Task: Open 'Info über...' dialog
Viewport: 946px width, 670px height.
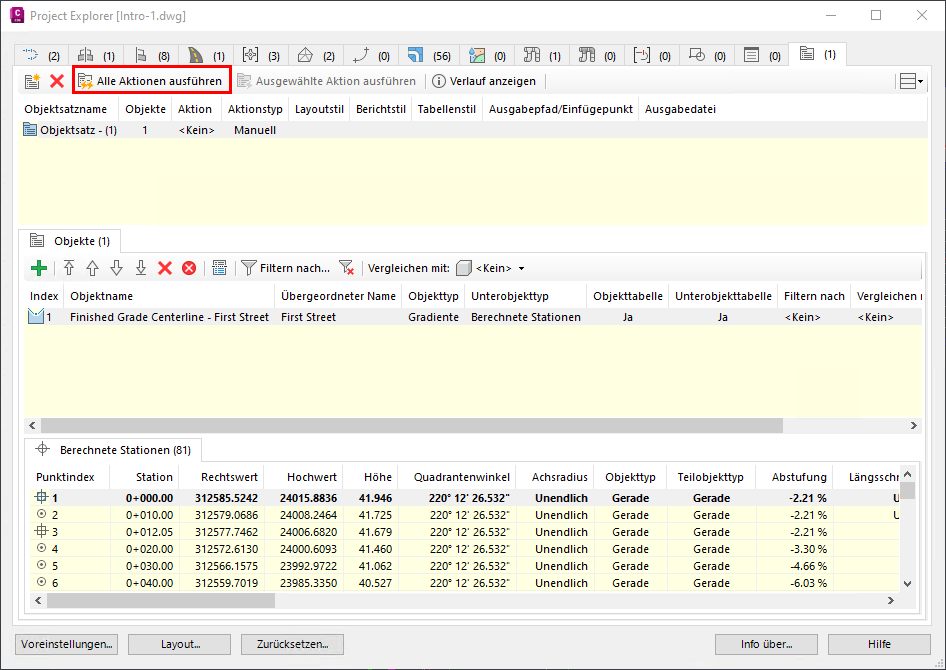Action: coord(766,644)
